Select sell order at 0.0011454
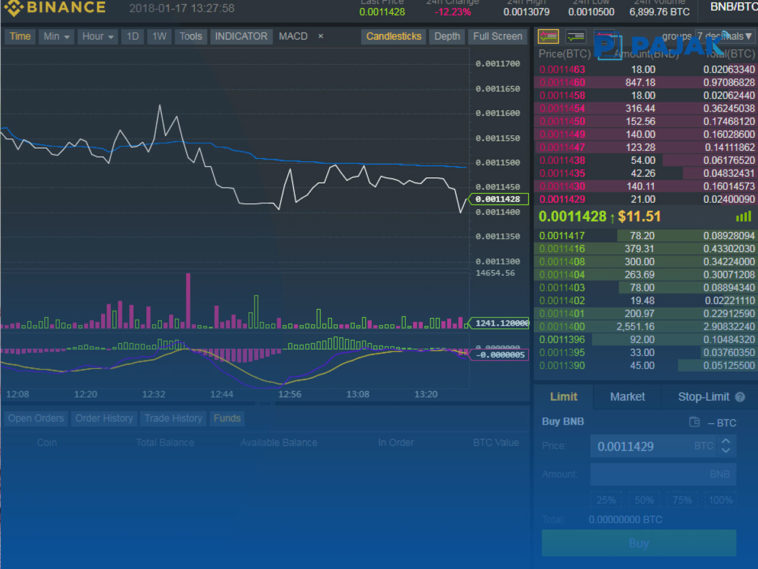Image resolution: width=758 pixels, height=569 pixels. tap(646, 108)
